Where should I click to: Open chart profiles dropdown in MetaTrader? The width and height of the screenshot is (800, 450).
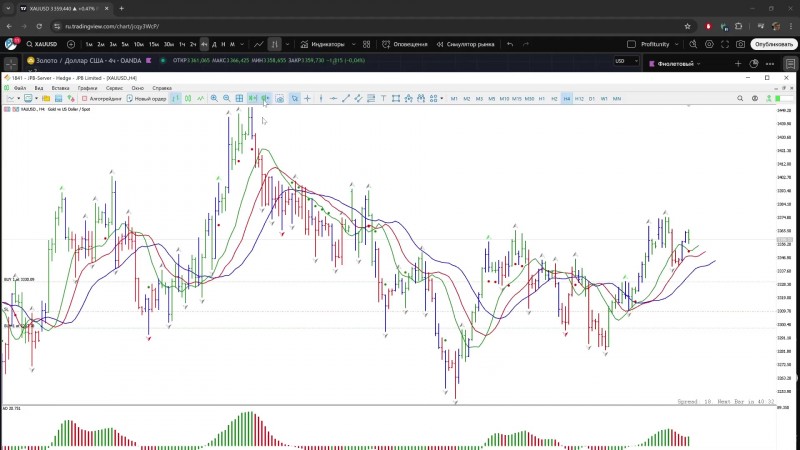tap(36, 98)
